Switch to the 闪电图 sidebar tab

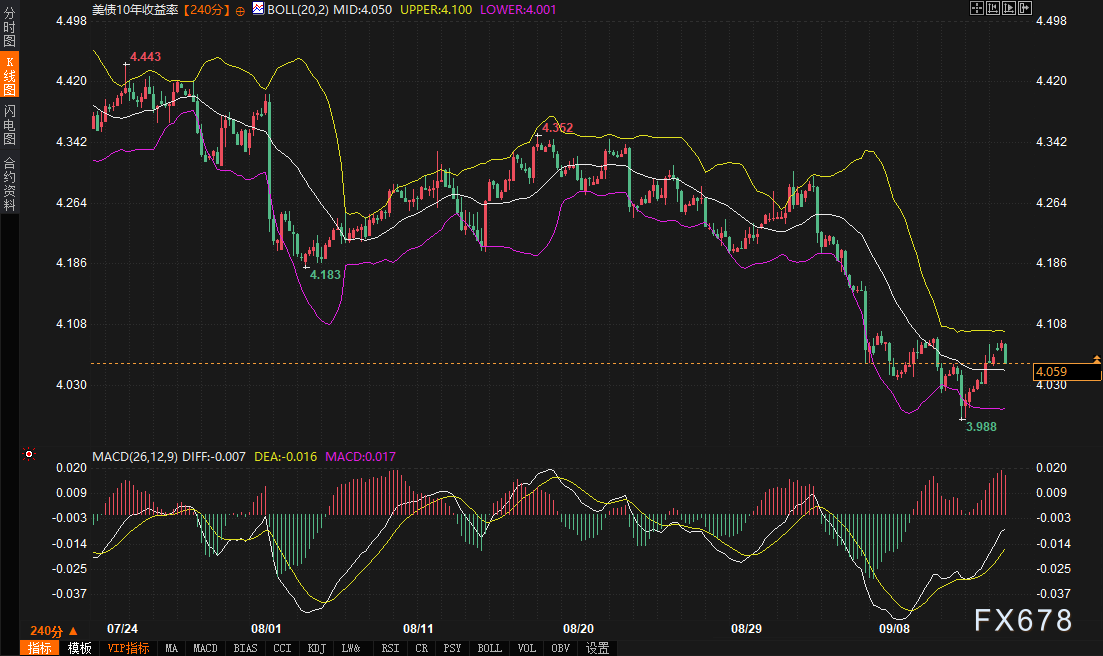(9, 124)
